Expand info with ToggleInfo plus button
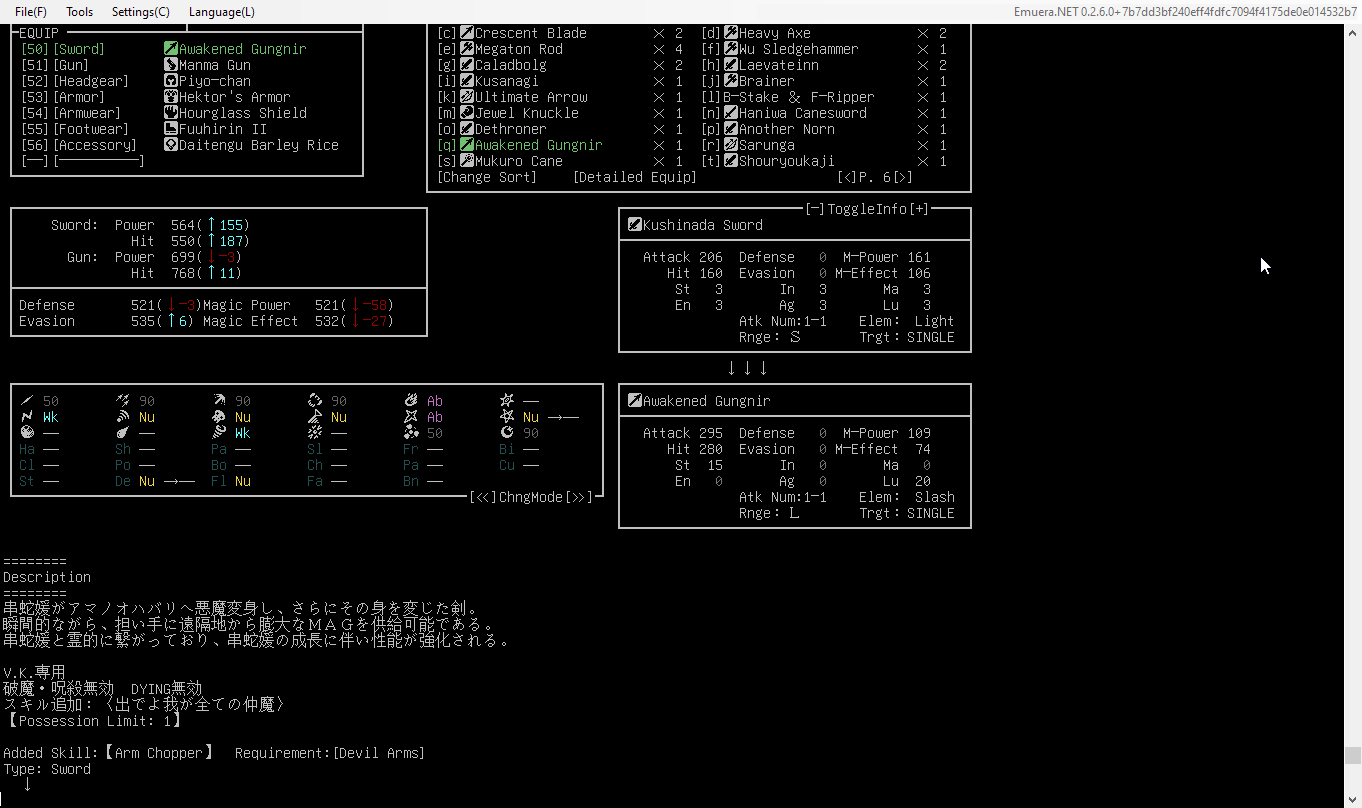This screenshot has height=808, width=1362. click(x=919, y=209)
